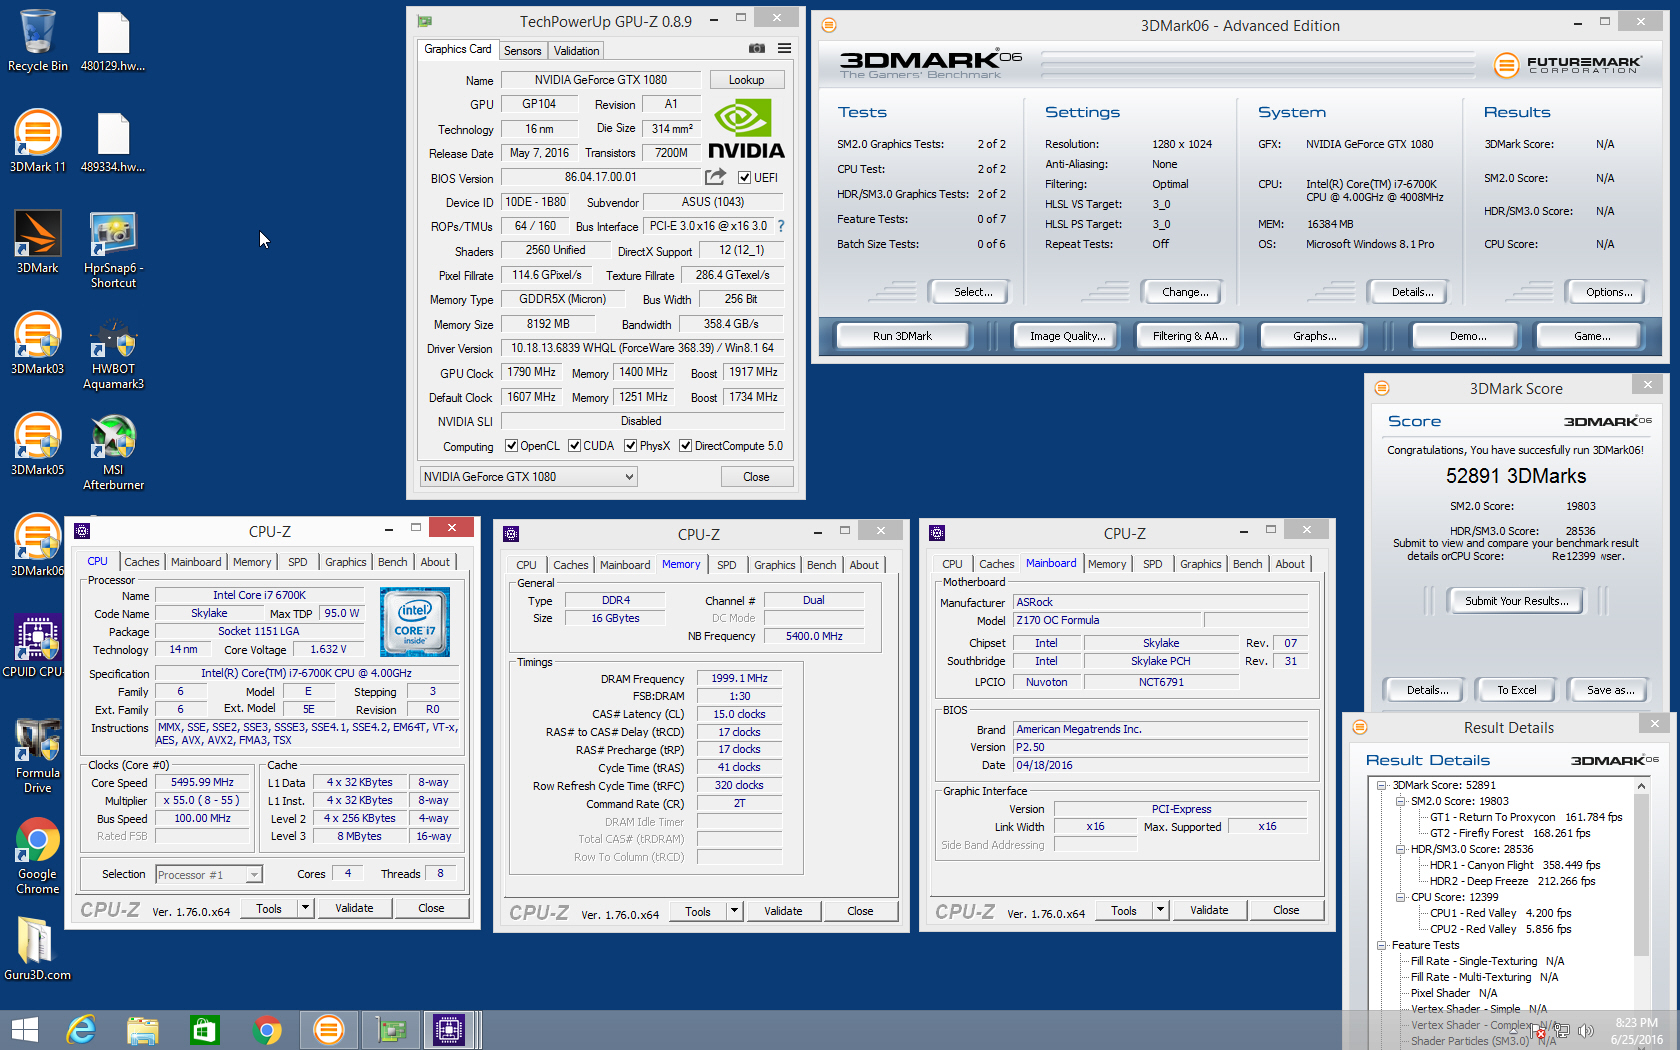This screenshot has width=1680, height=1050.
Task: Click Result Details scrollbar up arrow
Action: pyautogui.click(x=1641, y=787)
